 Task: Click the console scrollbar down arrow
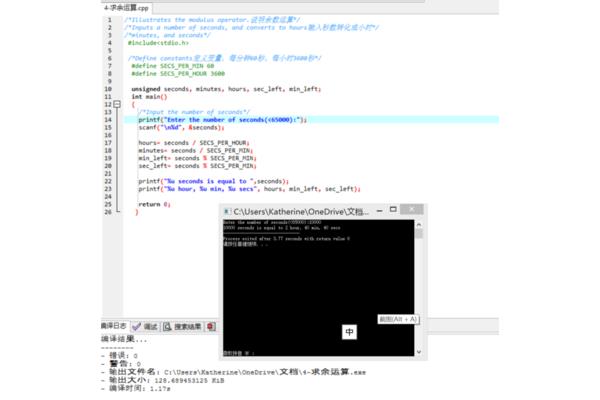click(x=419, y=352)
